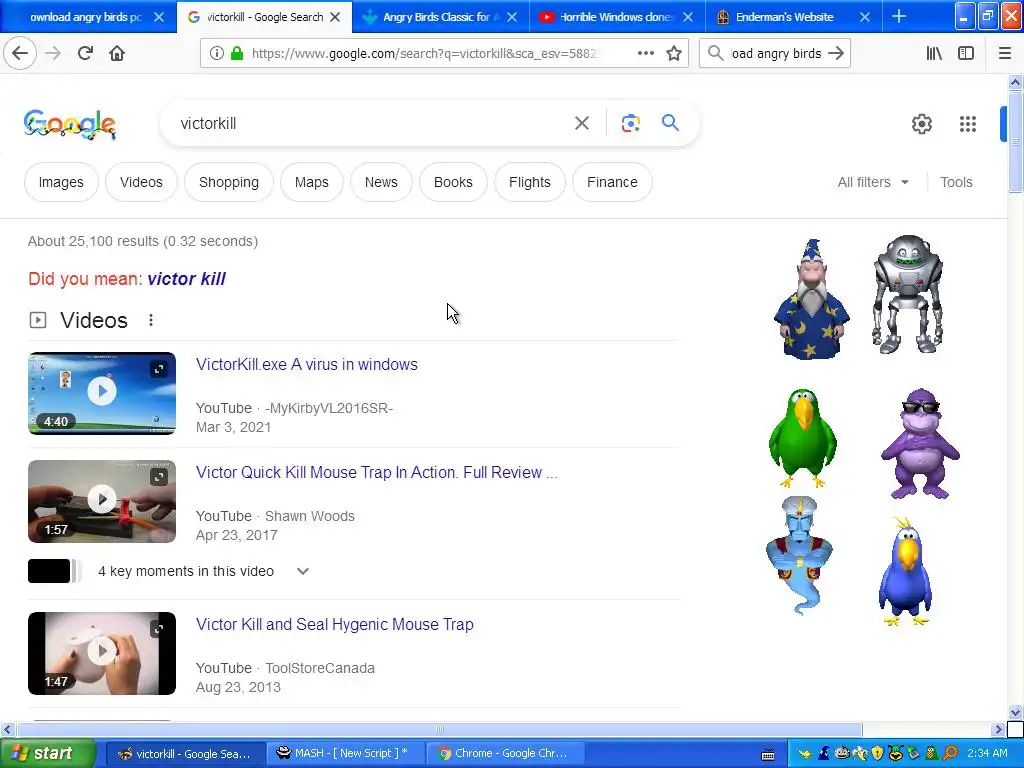Open Victor Quick Kill Mouse Trap review
Screen dimensions: 1024x768
(376, 472)
